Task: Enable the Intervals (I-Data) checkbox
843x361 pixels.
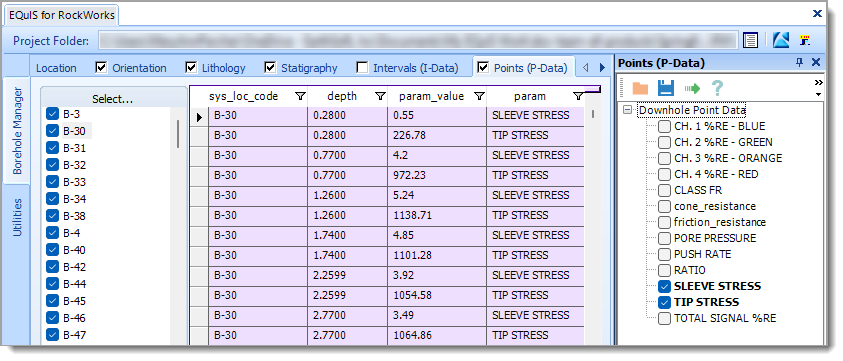Action: point(362,67)
